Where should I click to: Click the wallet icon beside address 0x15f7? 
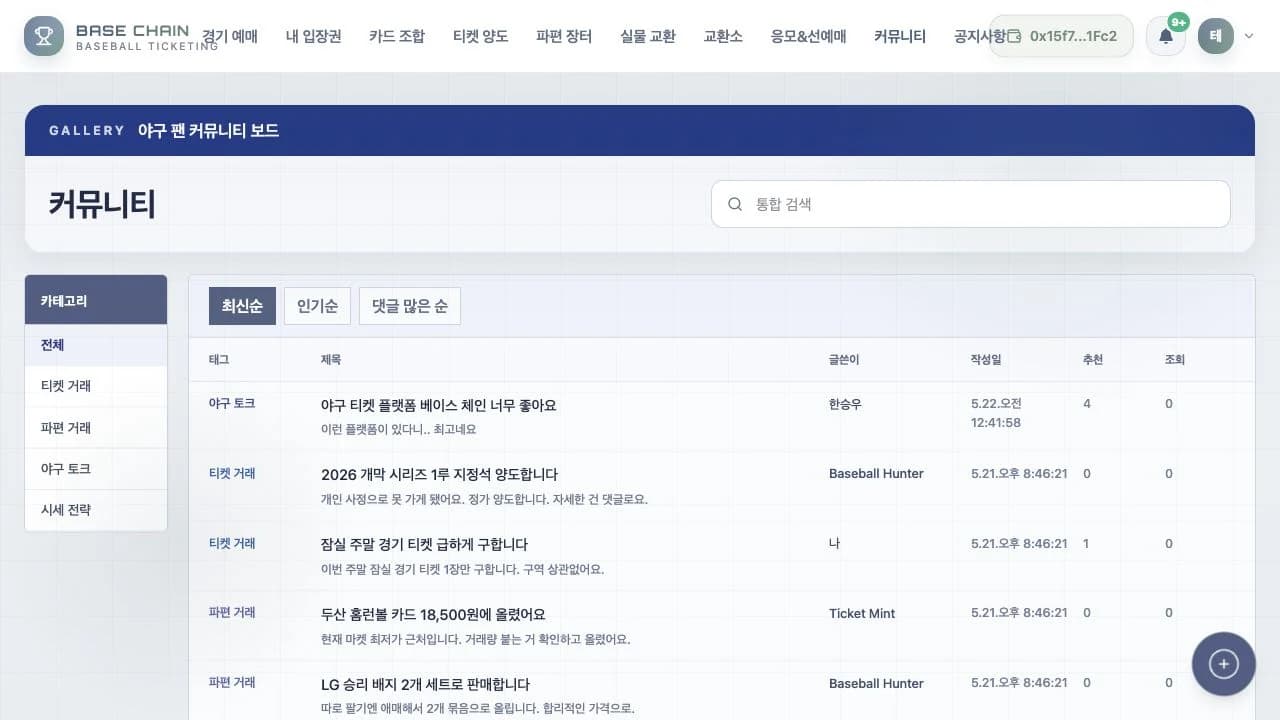(x=1013, y=36)
